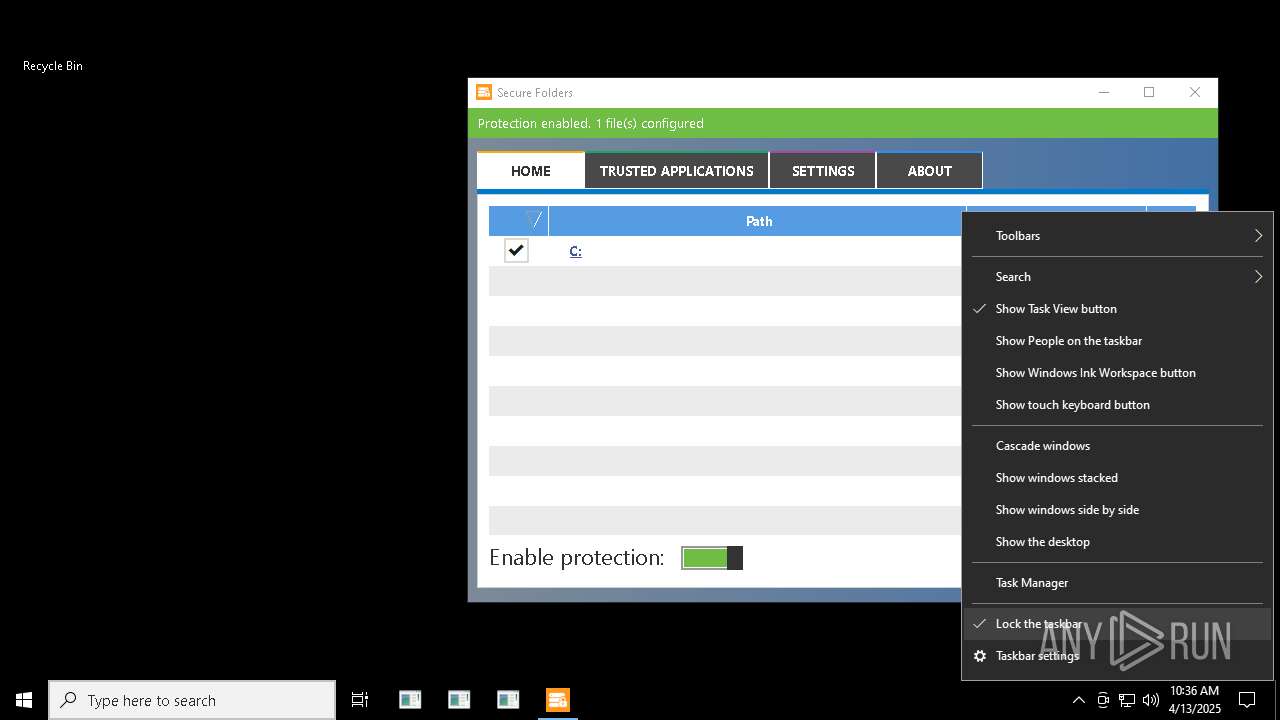The height and width of the screenshot is (720, 1280).
Task: Click the taskbar search box
Action: pos(192,700)
